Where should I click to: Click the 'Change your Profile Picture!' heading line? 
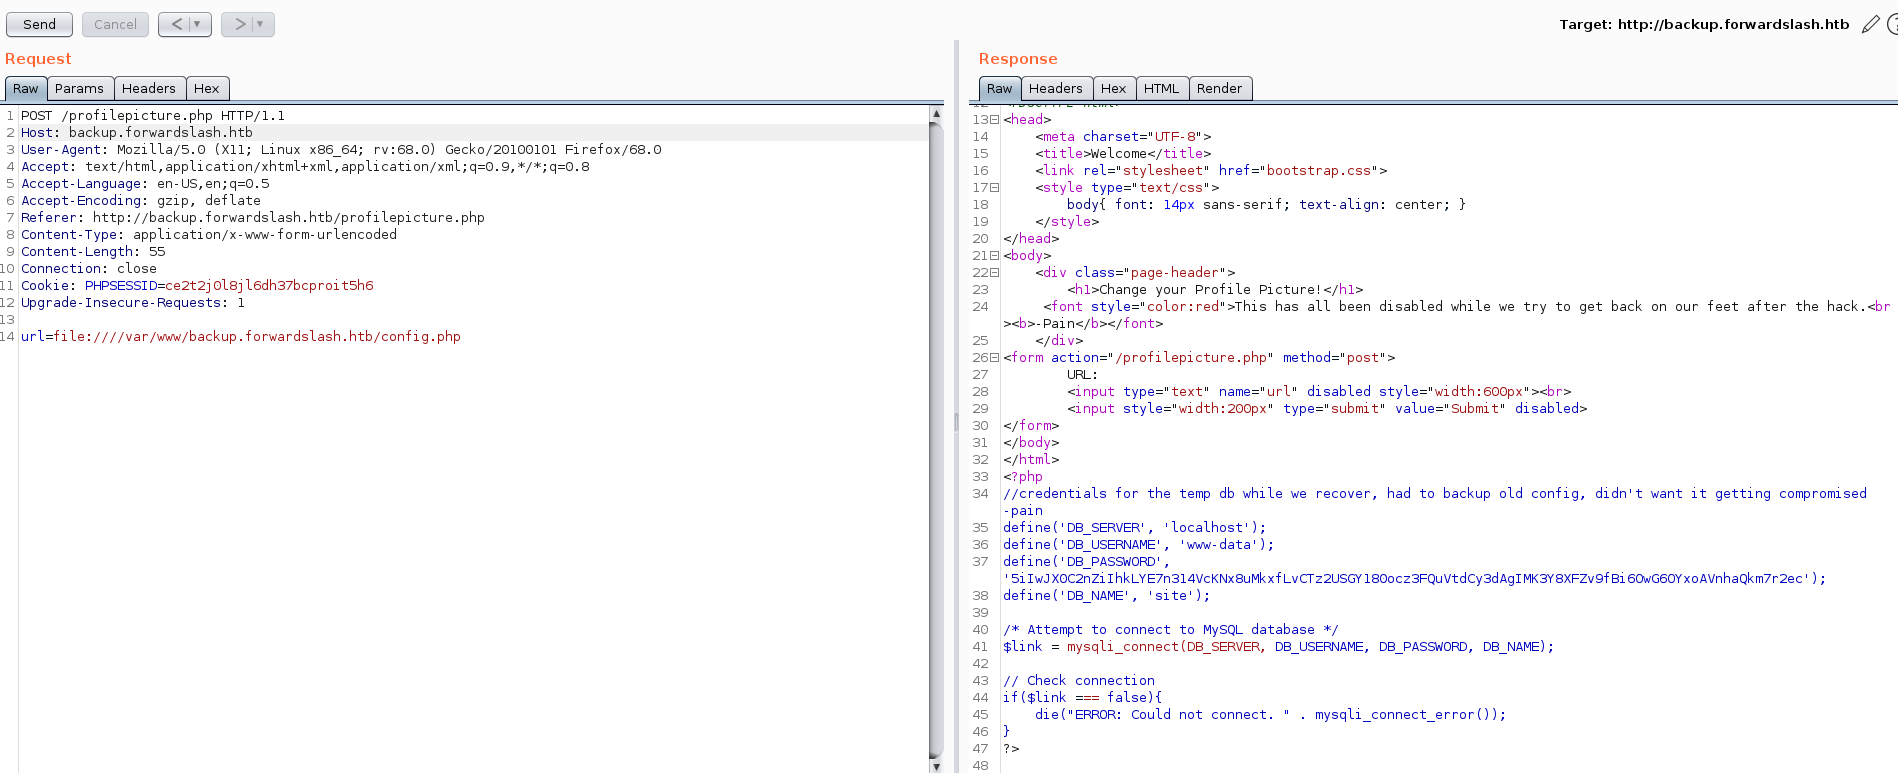(1215, 289)
